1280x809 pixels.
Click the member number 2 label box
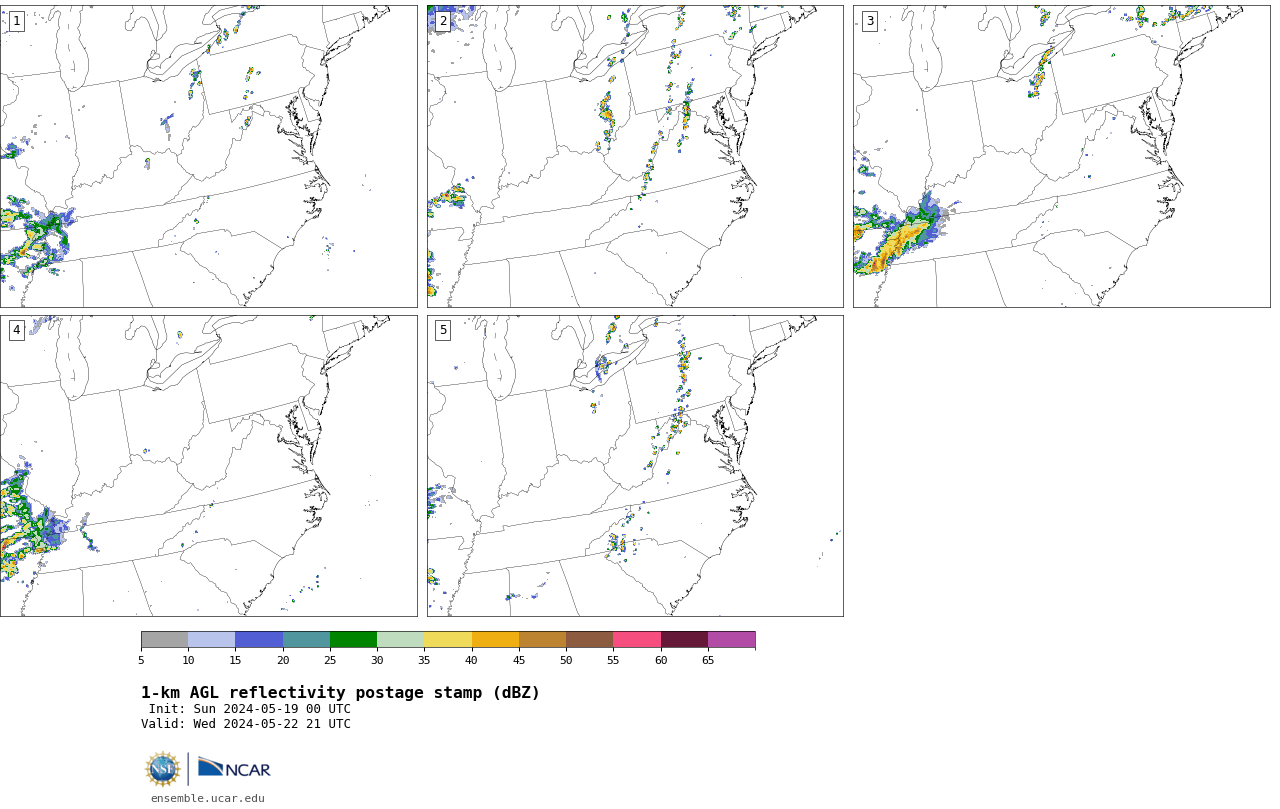[443, 21]
